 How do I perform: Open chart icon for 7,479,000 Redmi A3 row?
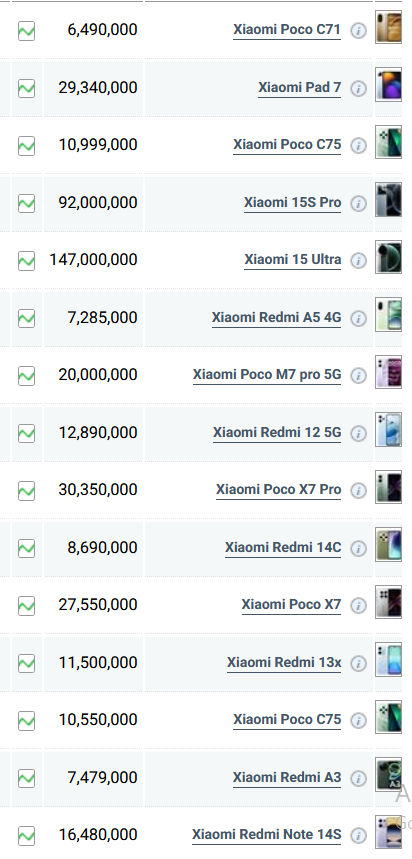pyautogui.click(x=26, y=778)
